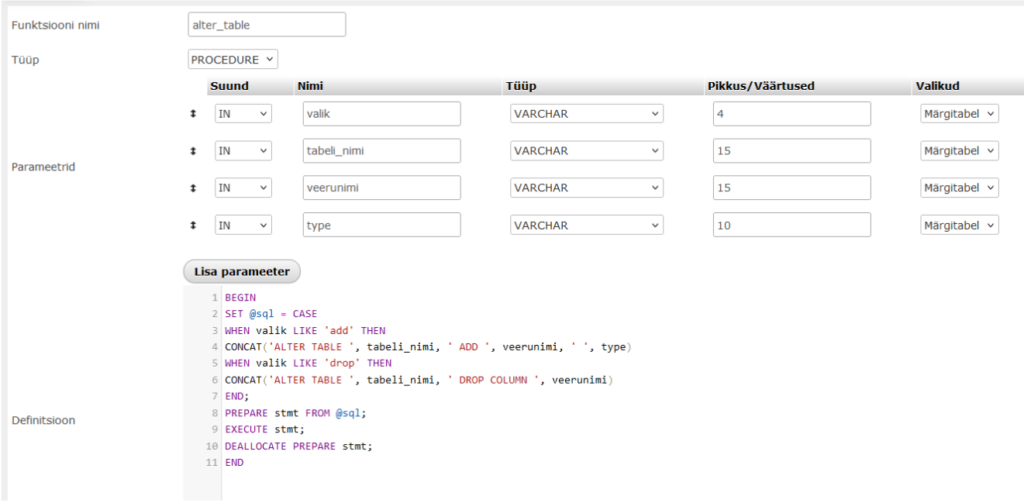Image resolution: width=1024 pixels, height=503 pixels.
Task: Click line 8 PREPARE stmt in editor
Action: point(295,412)
